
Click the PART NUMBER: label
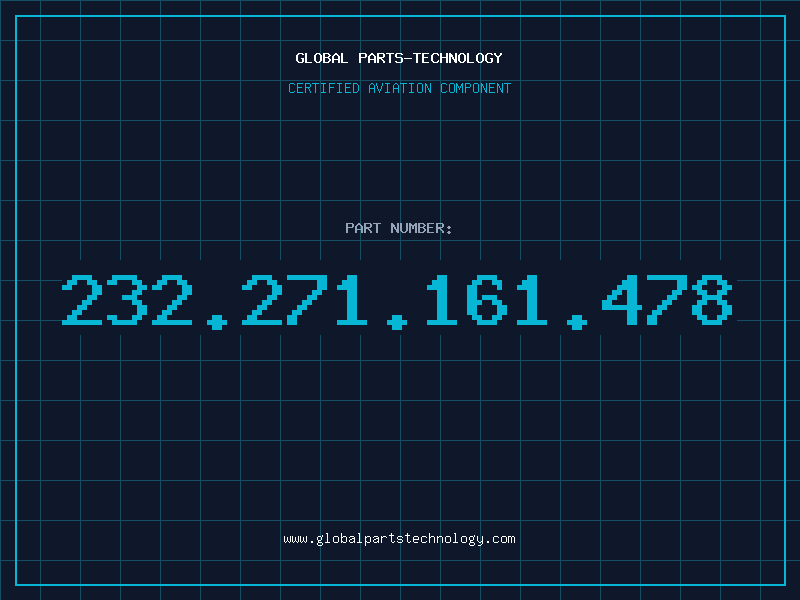(x=399, y=228)
